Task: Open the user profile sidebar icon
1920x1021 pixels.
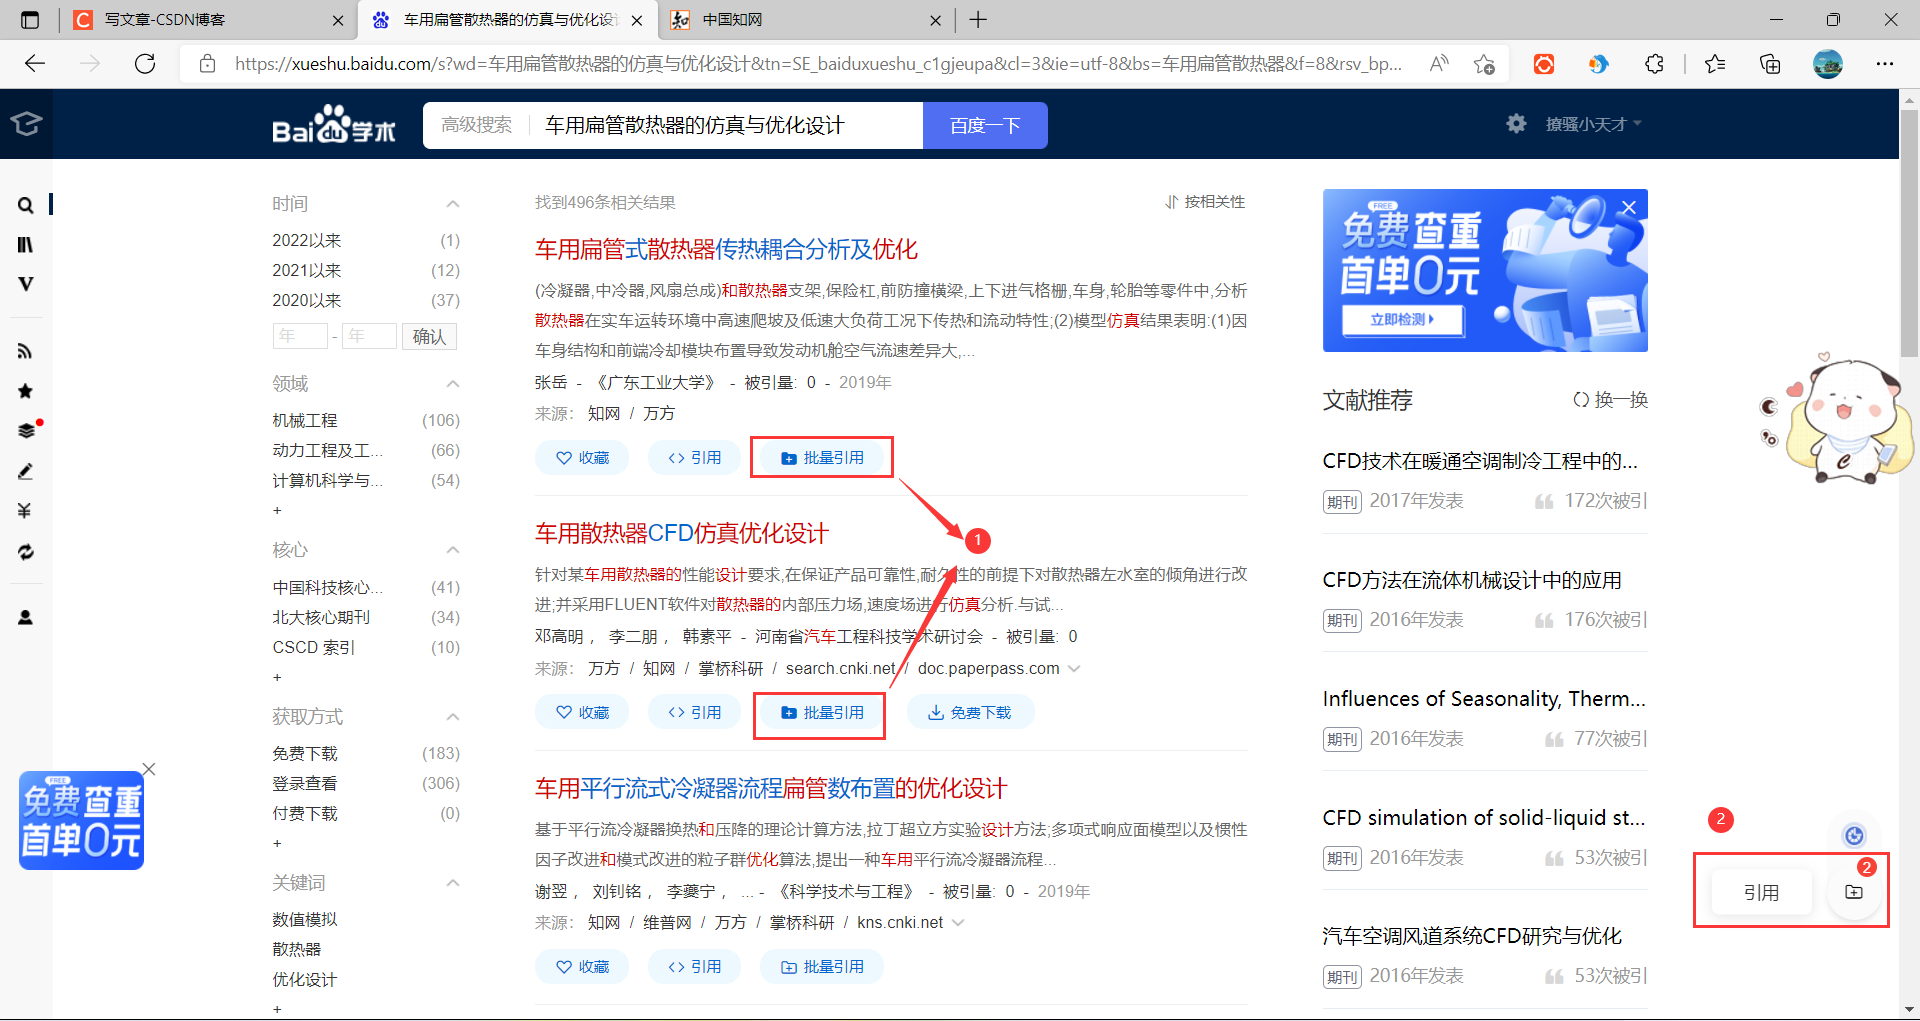Action: (x=26, y=618)
